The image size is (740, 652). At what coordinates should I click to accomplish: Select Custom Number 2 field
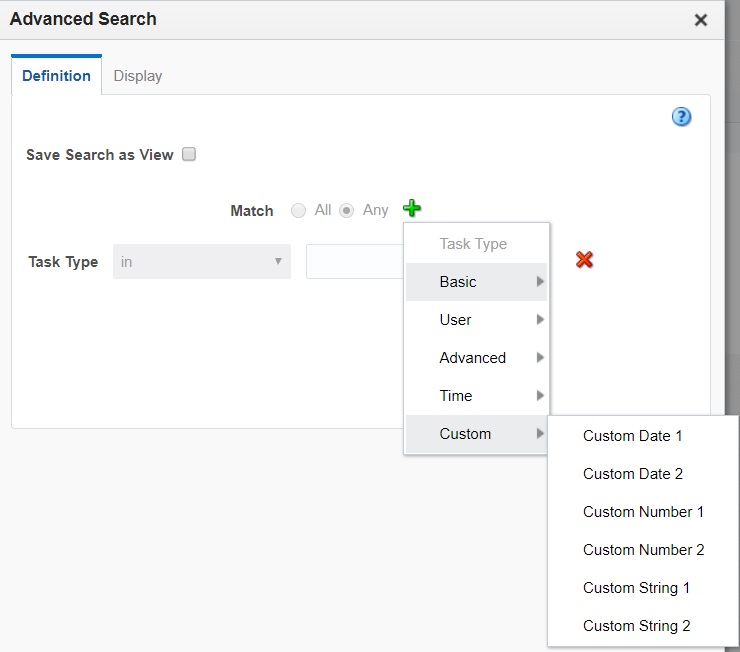[643, 550]
